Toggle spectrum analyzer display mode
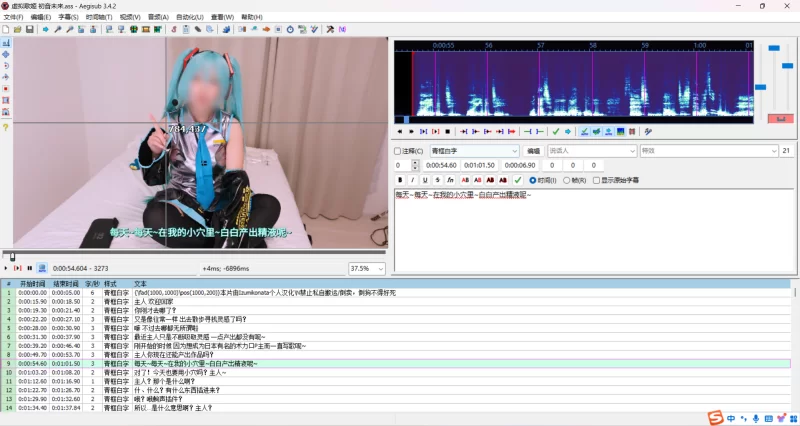Image resolution: width=800 pixels, height=426 pixels. 620,132
